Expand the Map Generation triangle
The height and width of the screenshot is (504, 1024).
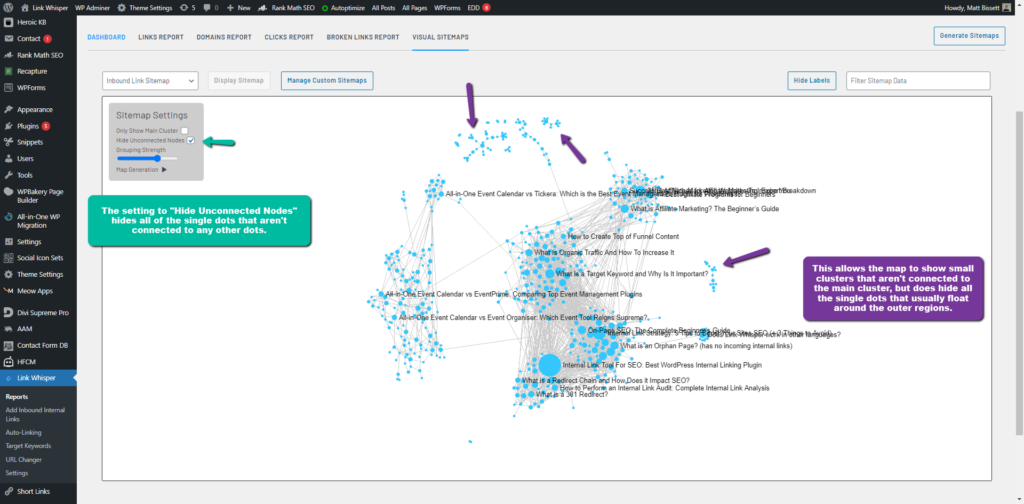164,170
